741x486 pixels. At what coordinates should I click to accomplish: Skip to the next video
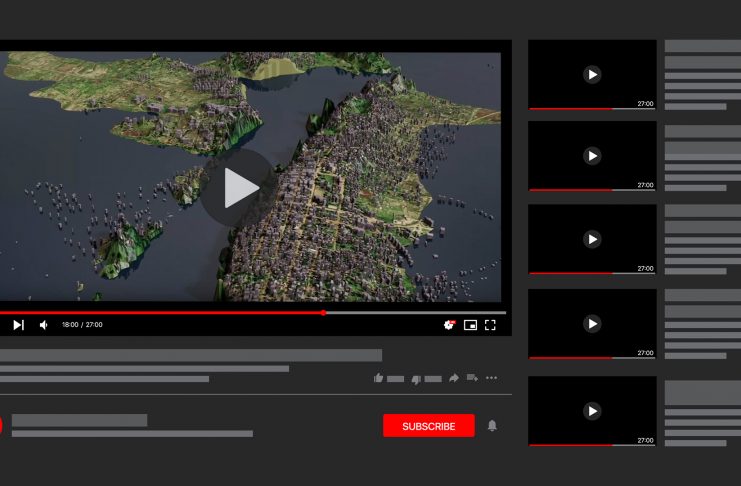click(18, 325)
